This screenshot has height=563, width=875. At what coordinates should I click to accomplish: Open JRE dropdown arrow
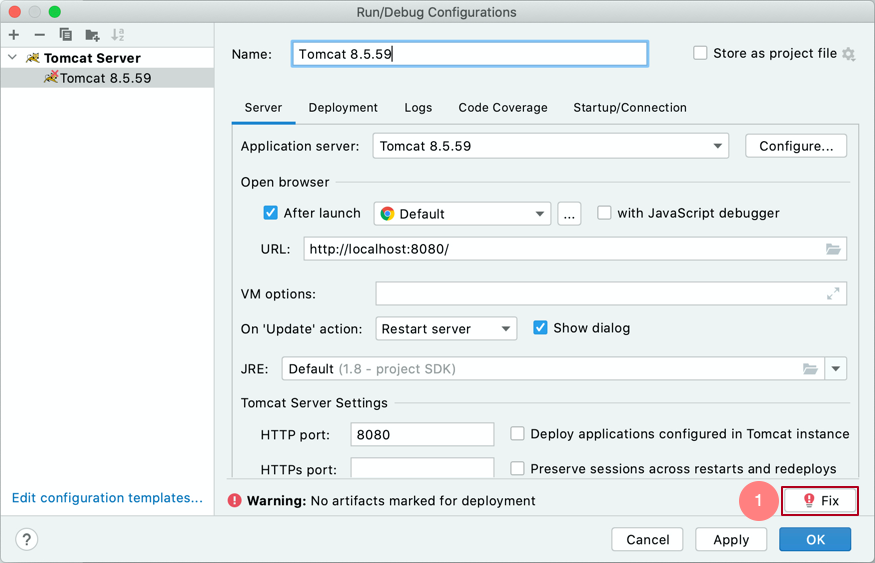click(x=836, y=369)
